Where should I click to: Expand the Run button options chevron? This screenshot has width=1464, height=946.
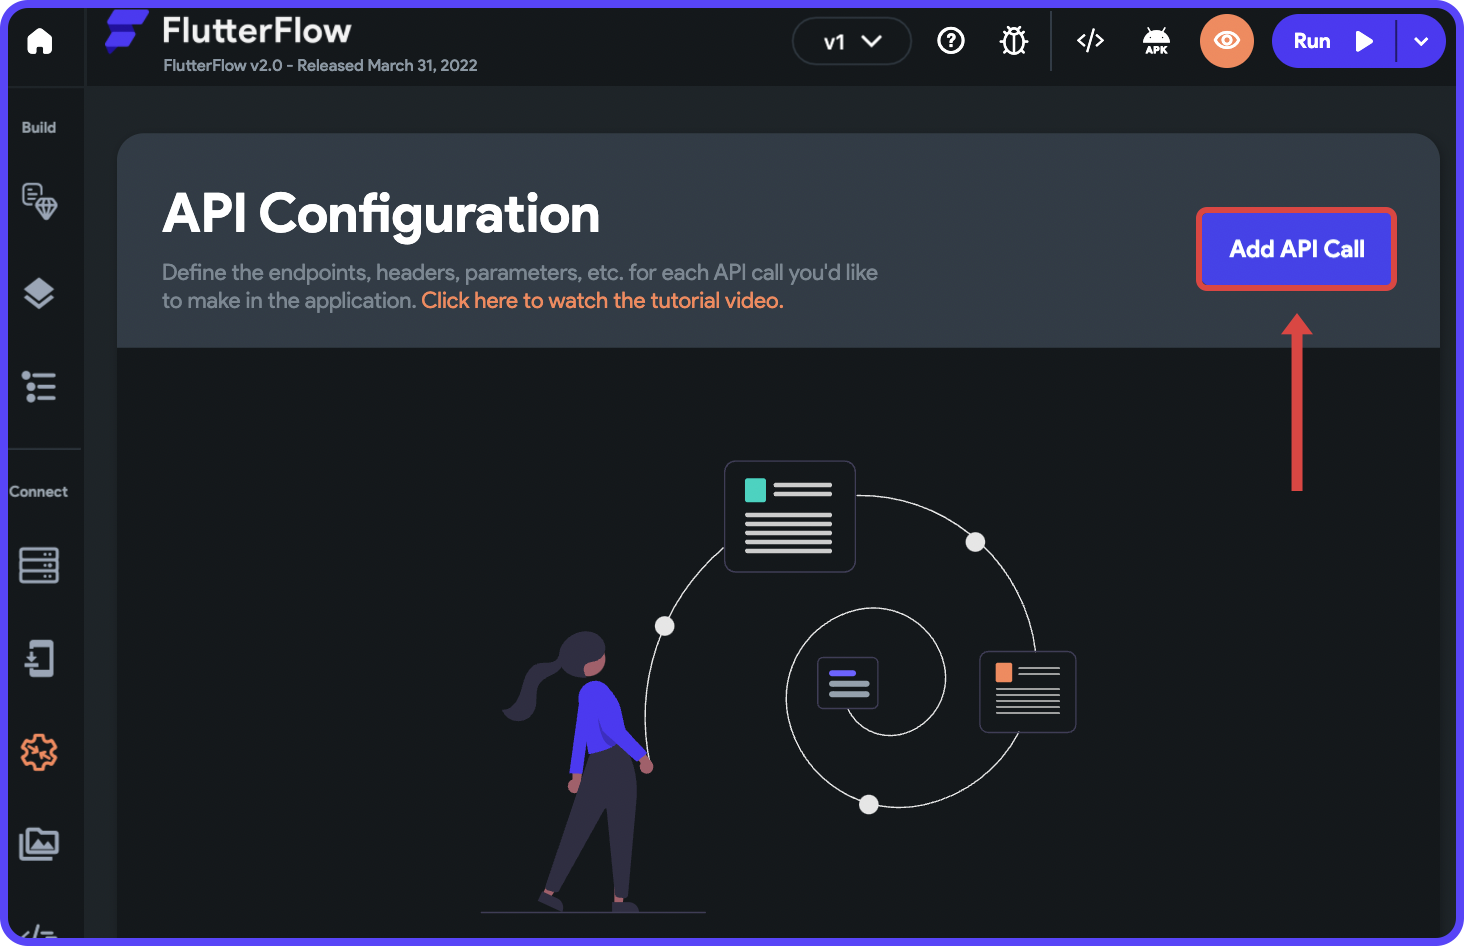(1421, 41)
